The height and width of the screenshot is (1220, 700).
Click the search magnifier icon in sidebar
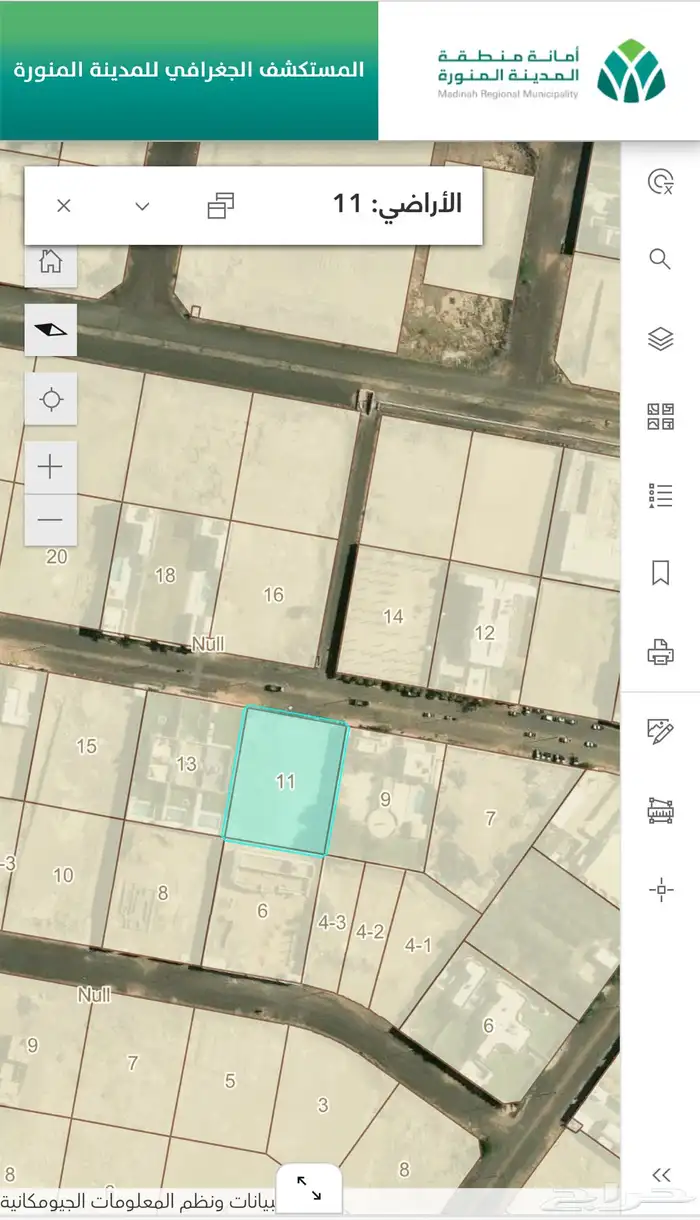[660, 260]
